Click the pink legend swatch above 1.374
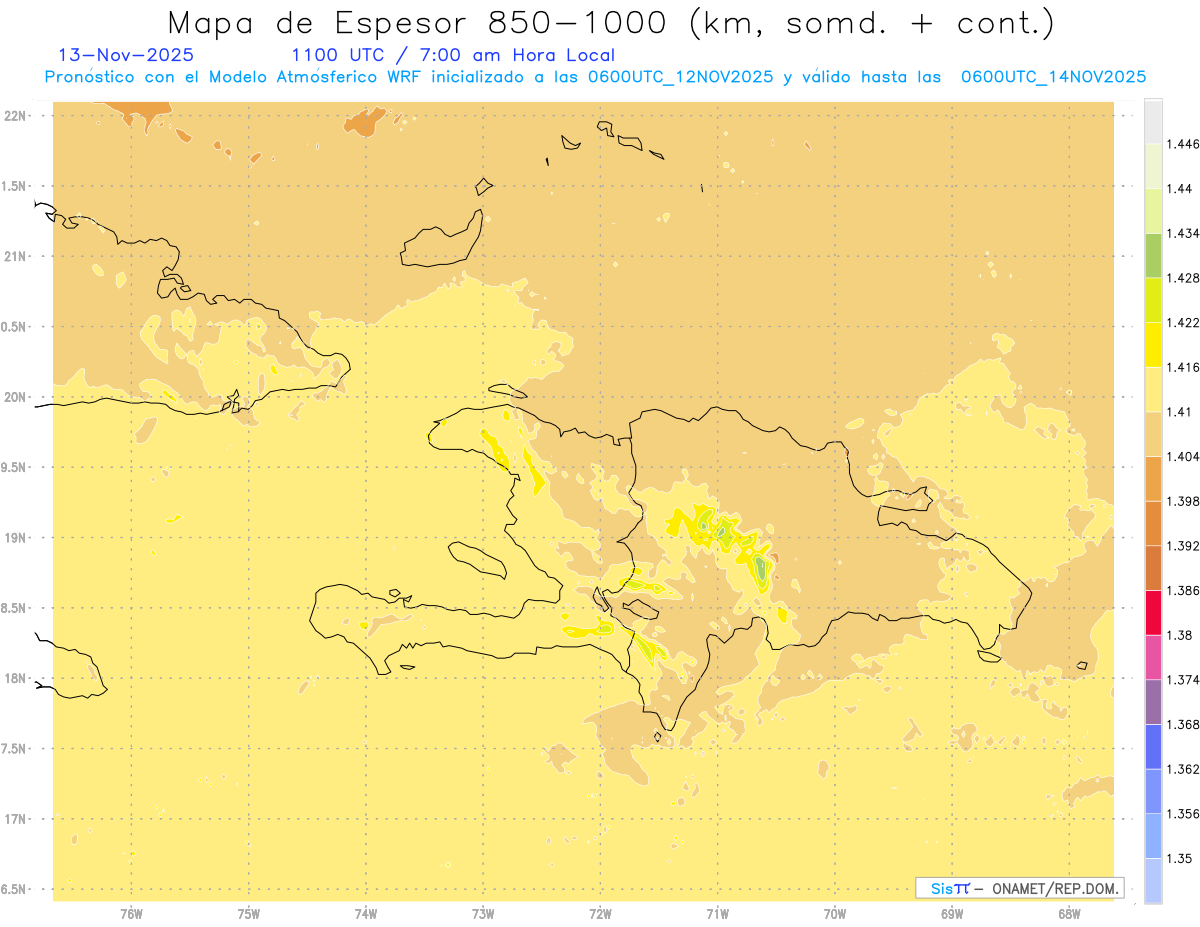1200x927 pixels. tap(1153, 657)
